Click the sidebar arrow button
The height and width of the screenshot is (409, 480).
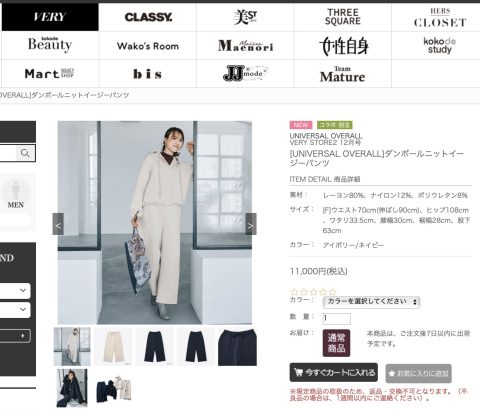(x=23, y=336)
